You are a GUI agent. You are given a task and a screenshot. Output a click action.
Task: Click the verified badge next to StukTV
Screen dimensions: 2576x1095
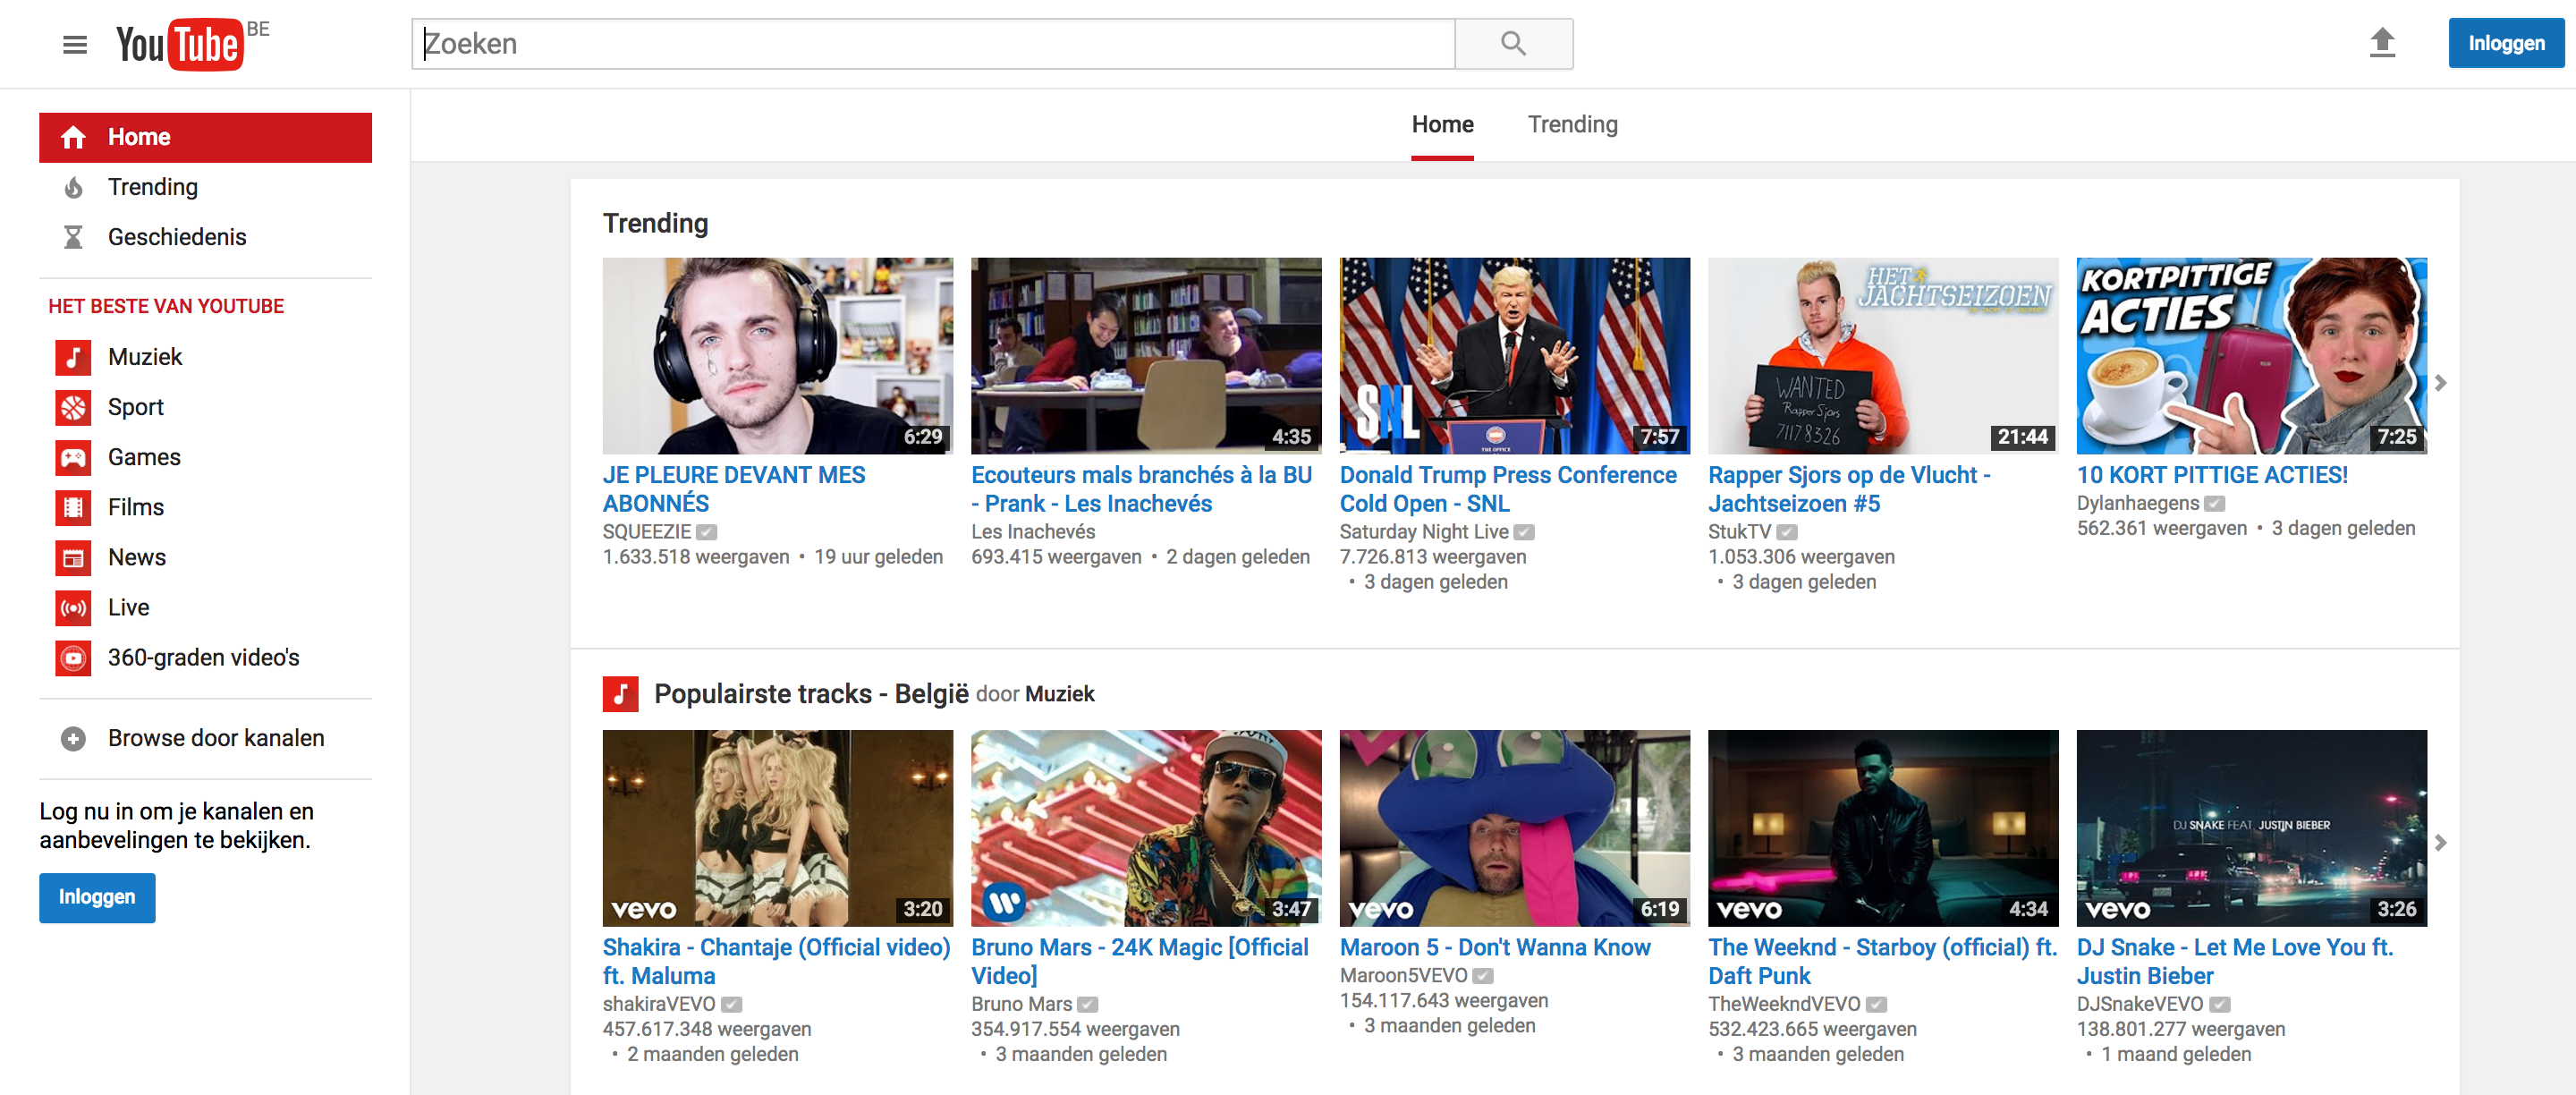[x=1787, y=532]
